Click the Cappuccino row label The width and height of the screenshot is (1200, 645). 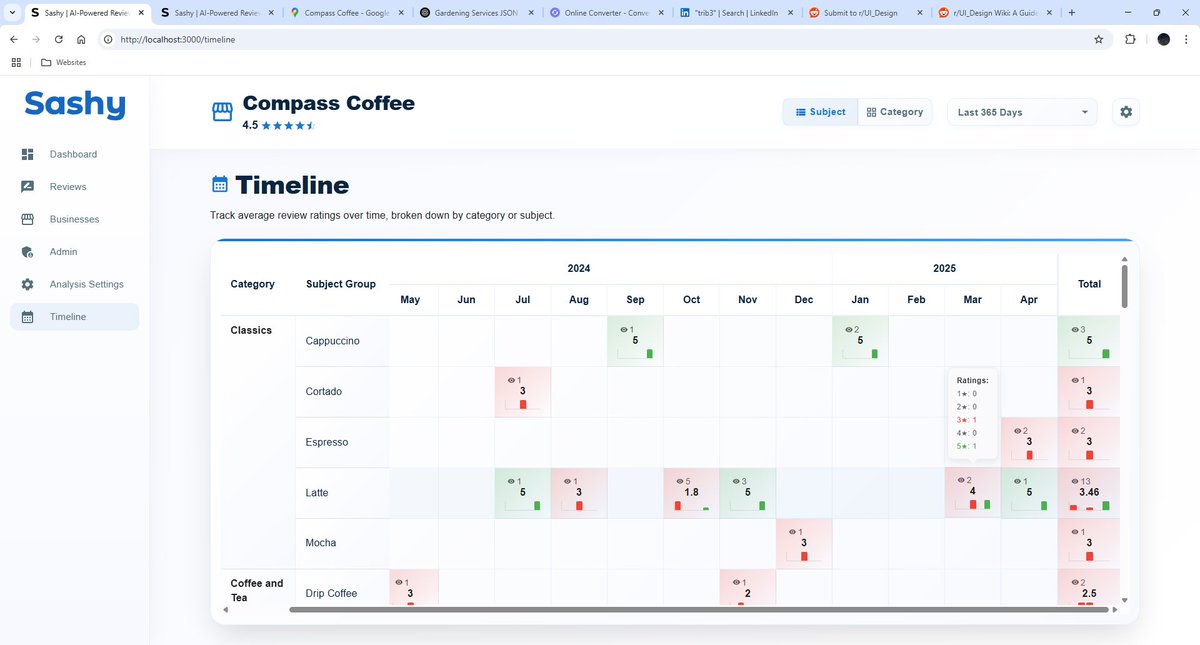[x=332, y=341]
